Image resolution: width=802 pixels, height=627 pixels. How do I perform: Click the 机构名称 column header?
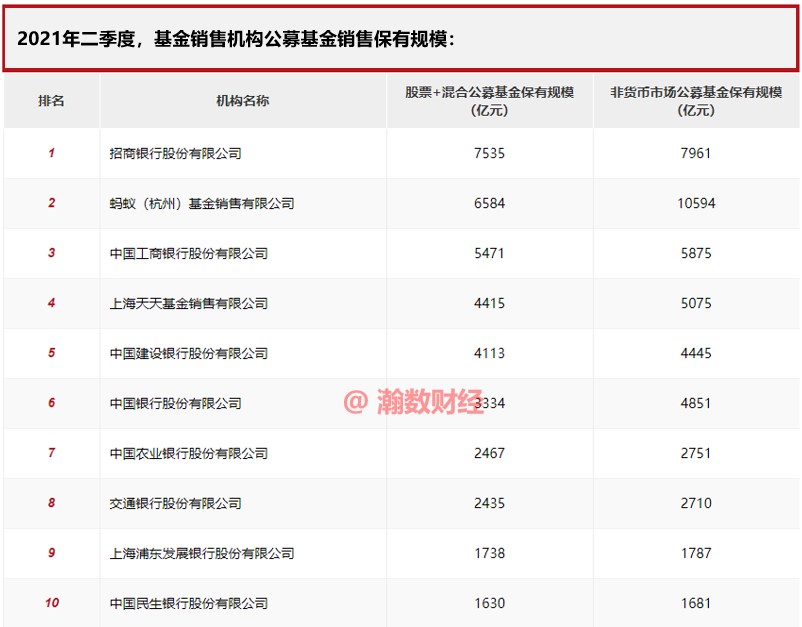click(241, 100)
